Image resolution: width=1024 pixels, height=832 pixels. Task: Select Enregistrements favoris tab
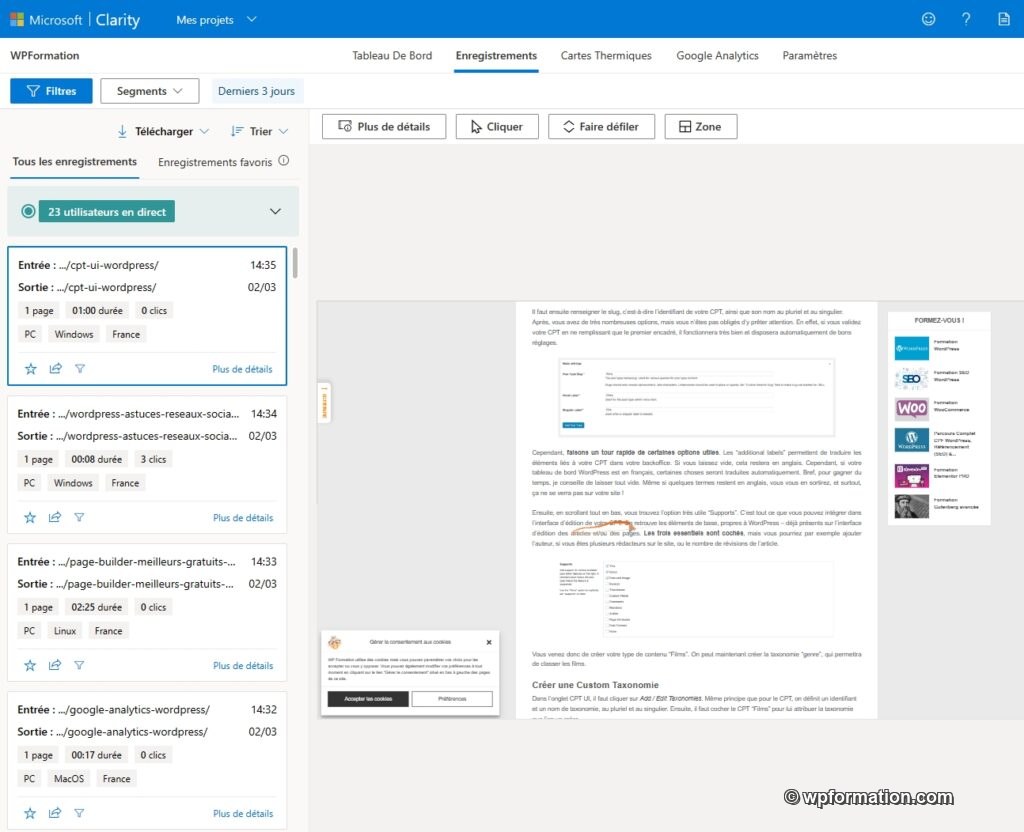point(215,162)
